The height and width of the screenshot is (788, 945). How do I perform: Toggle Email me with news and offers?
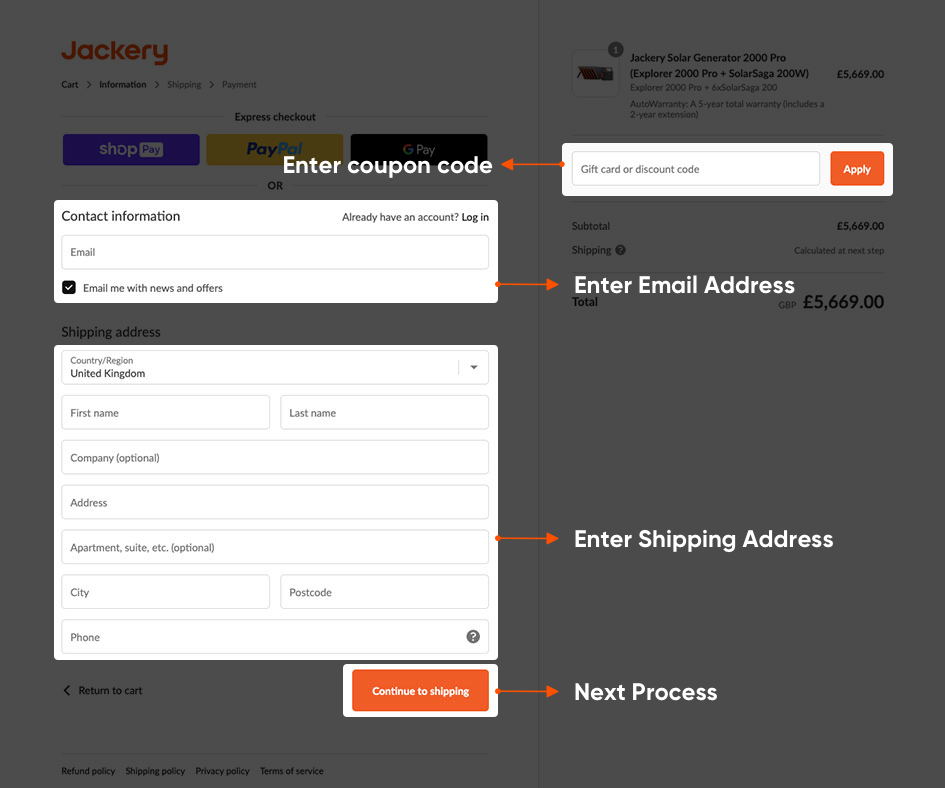click(x=69, y=288)
